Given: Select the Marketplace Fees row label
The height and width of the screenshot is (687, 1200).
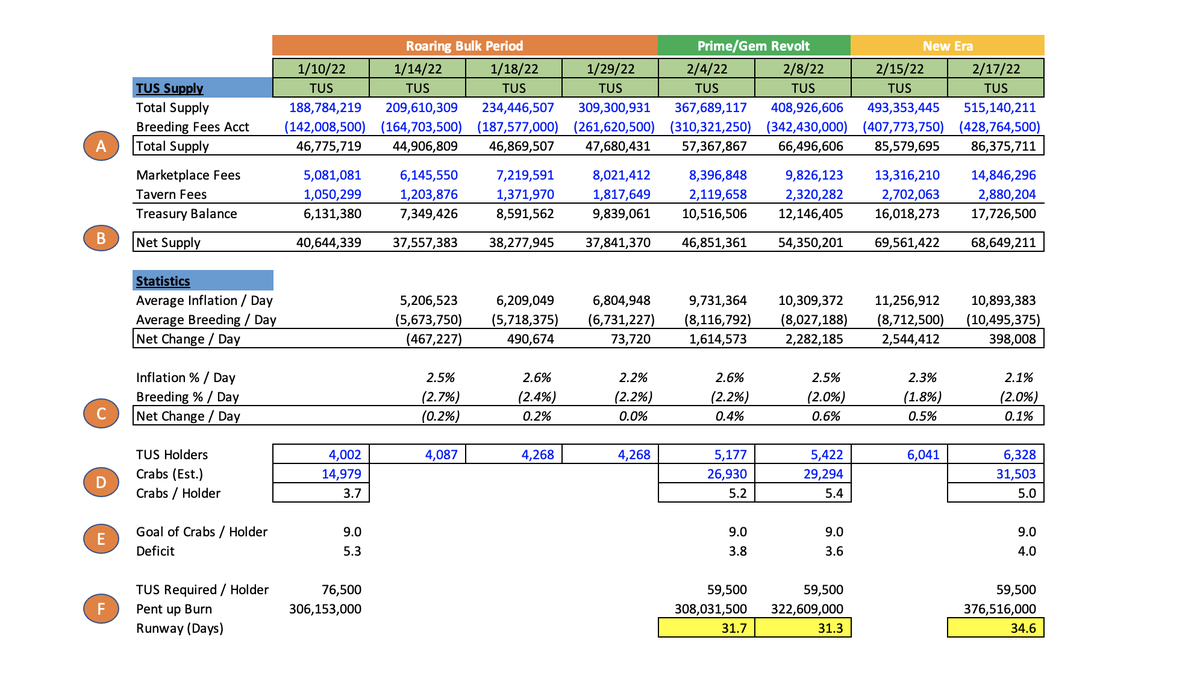Looking at the screenshot, I should 186,175.
